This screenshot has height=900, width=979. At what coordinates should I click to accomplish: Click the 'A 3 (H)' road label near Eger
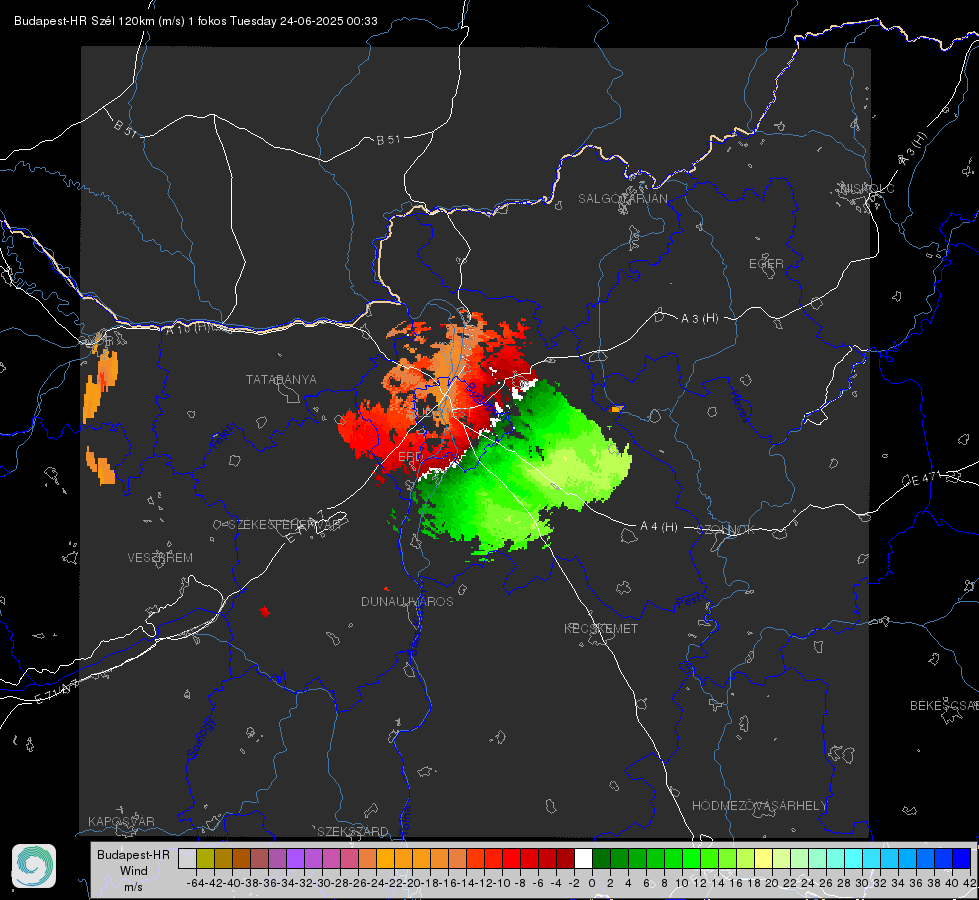pyautogui.click(x=699, y=319)
